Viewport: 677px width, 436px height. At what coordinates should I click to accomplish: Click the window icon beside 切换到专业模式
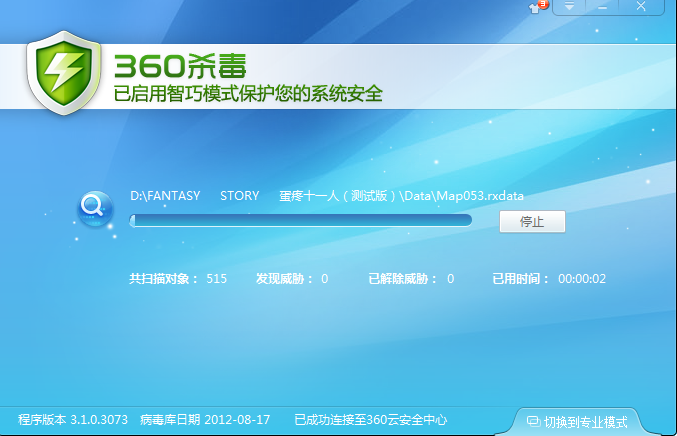point(534,421)
